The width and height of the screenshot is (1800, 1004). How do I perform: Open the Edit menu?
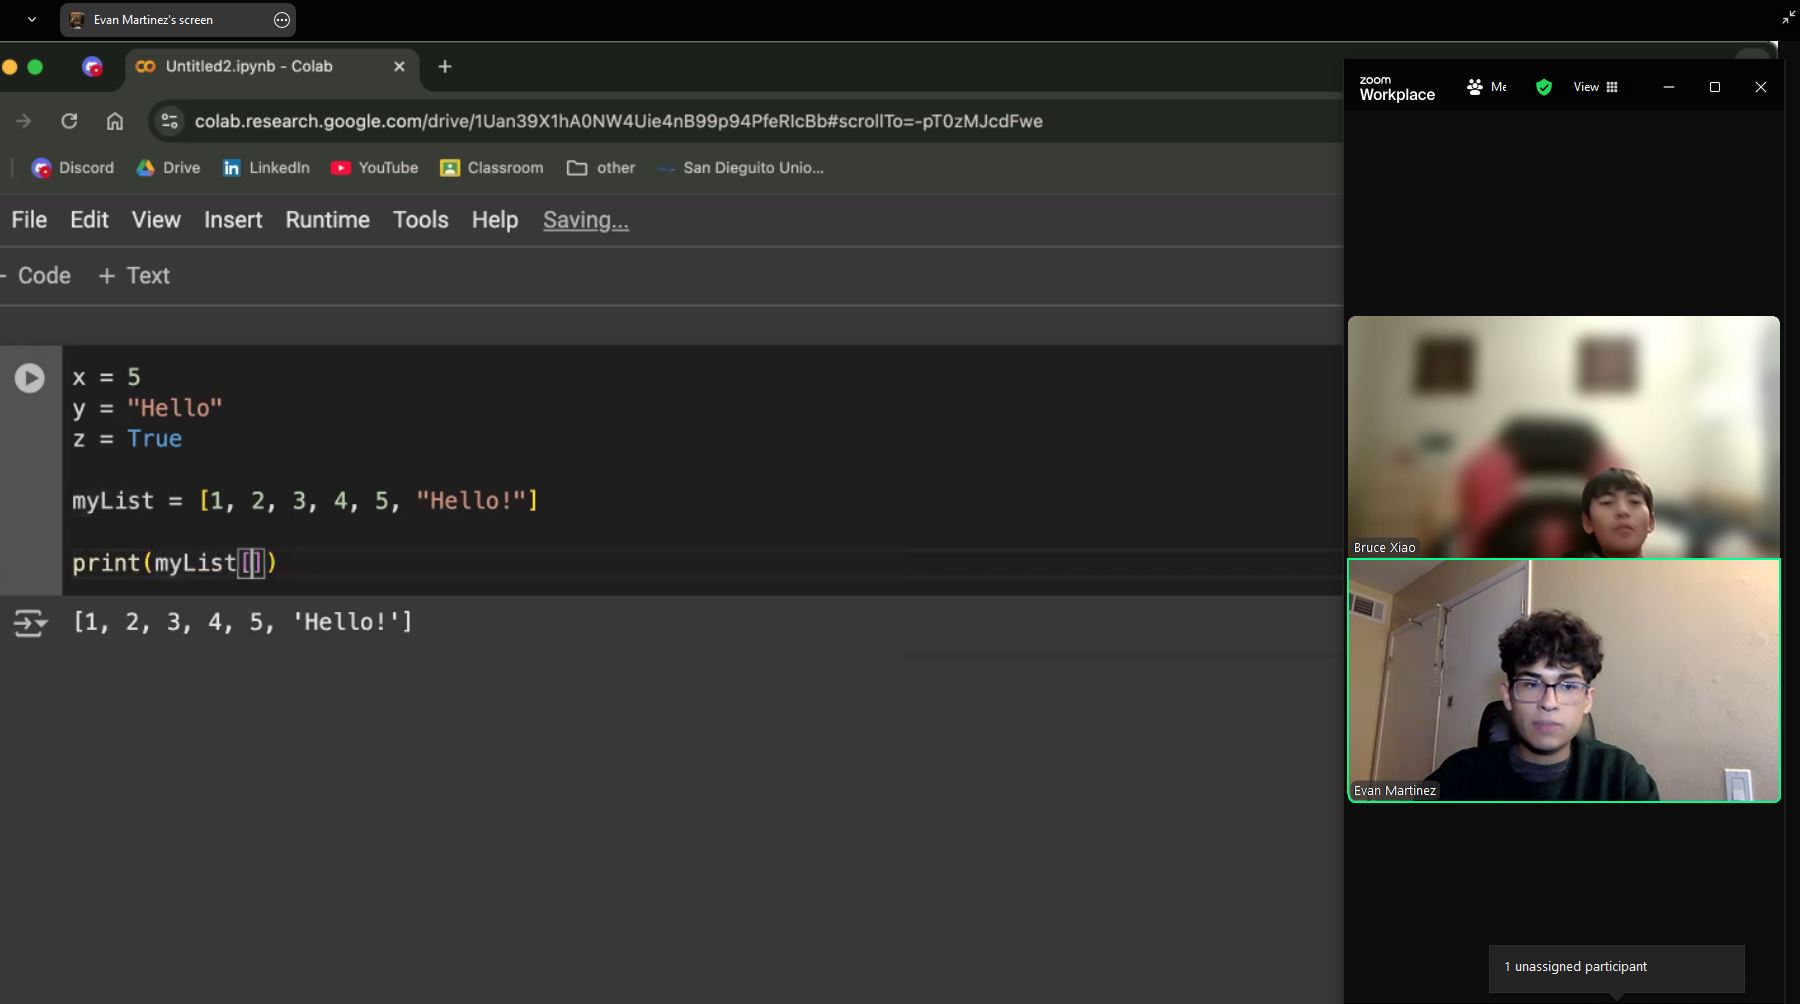(89, 220)
